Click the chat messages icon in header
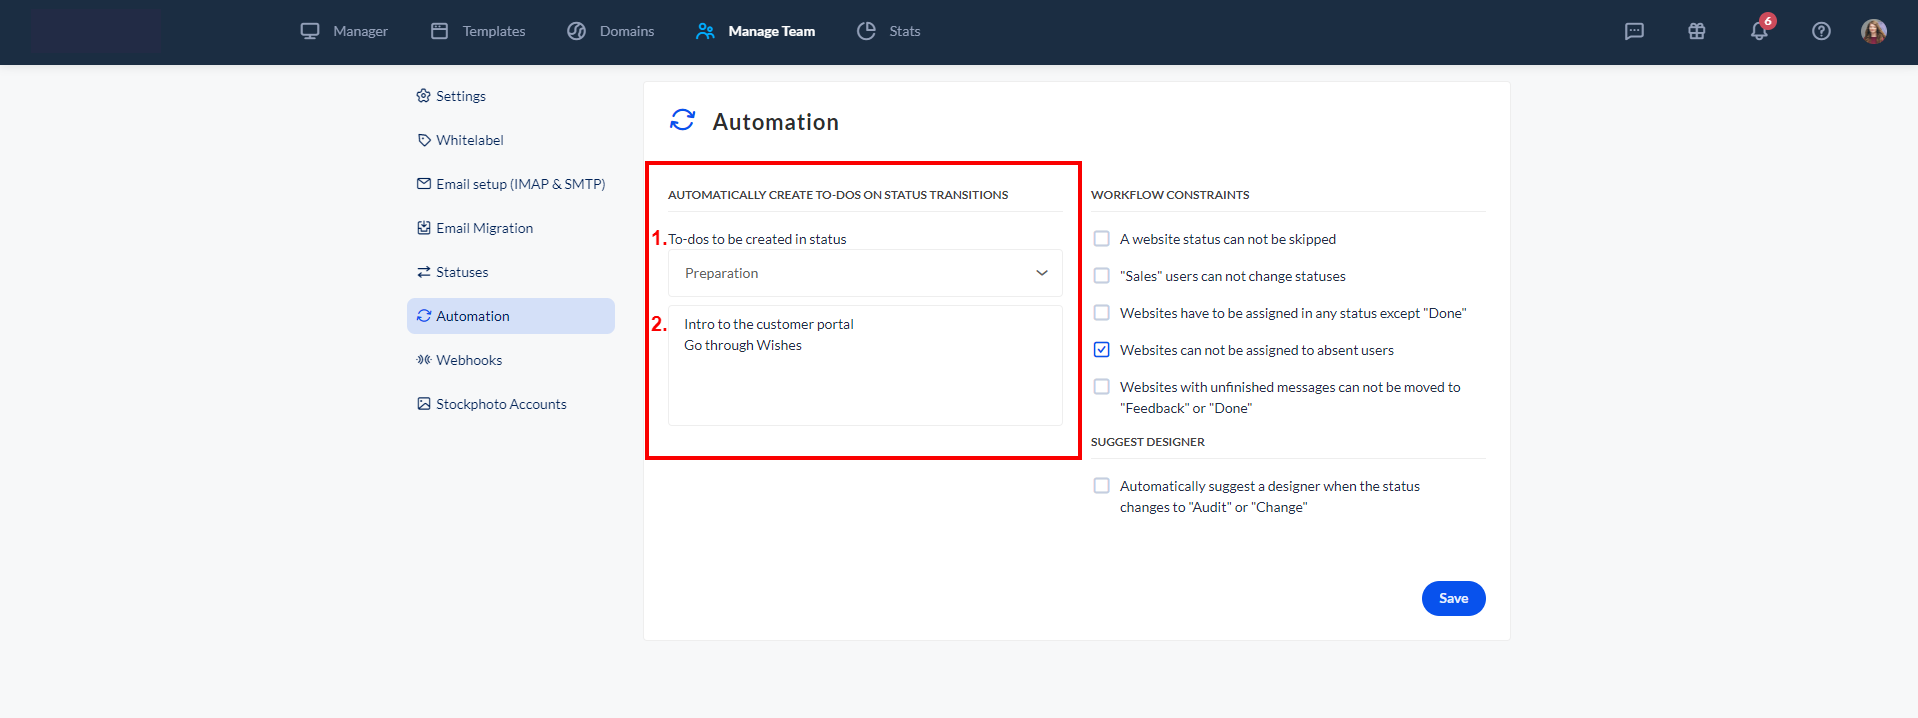 [x=1634, y=31]
